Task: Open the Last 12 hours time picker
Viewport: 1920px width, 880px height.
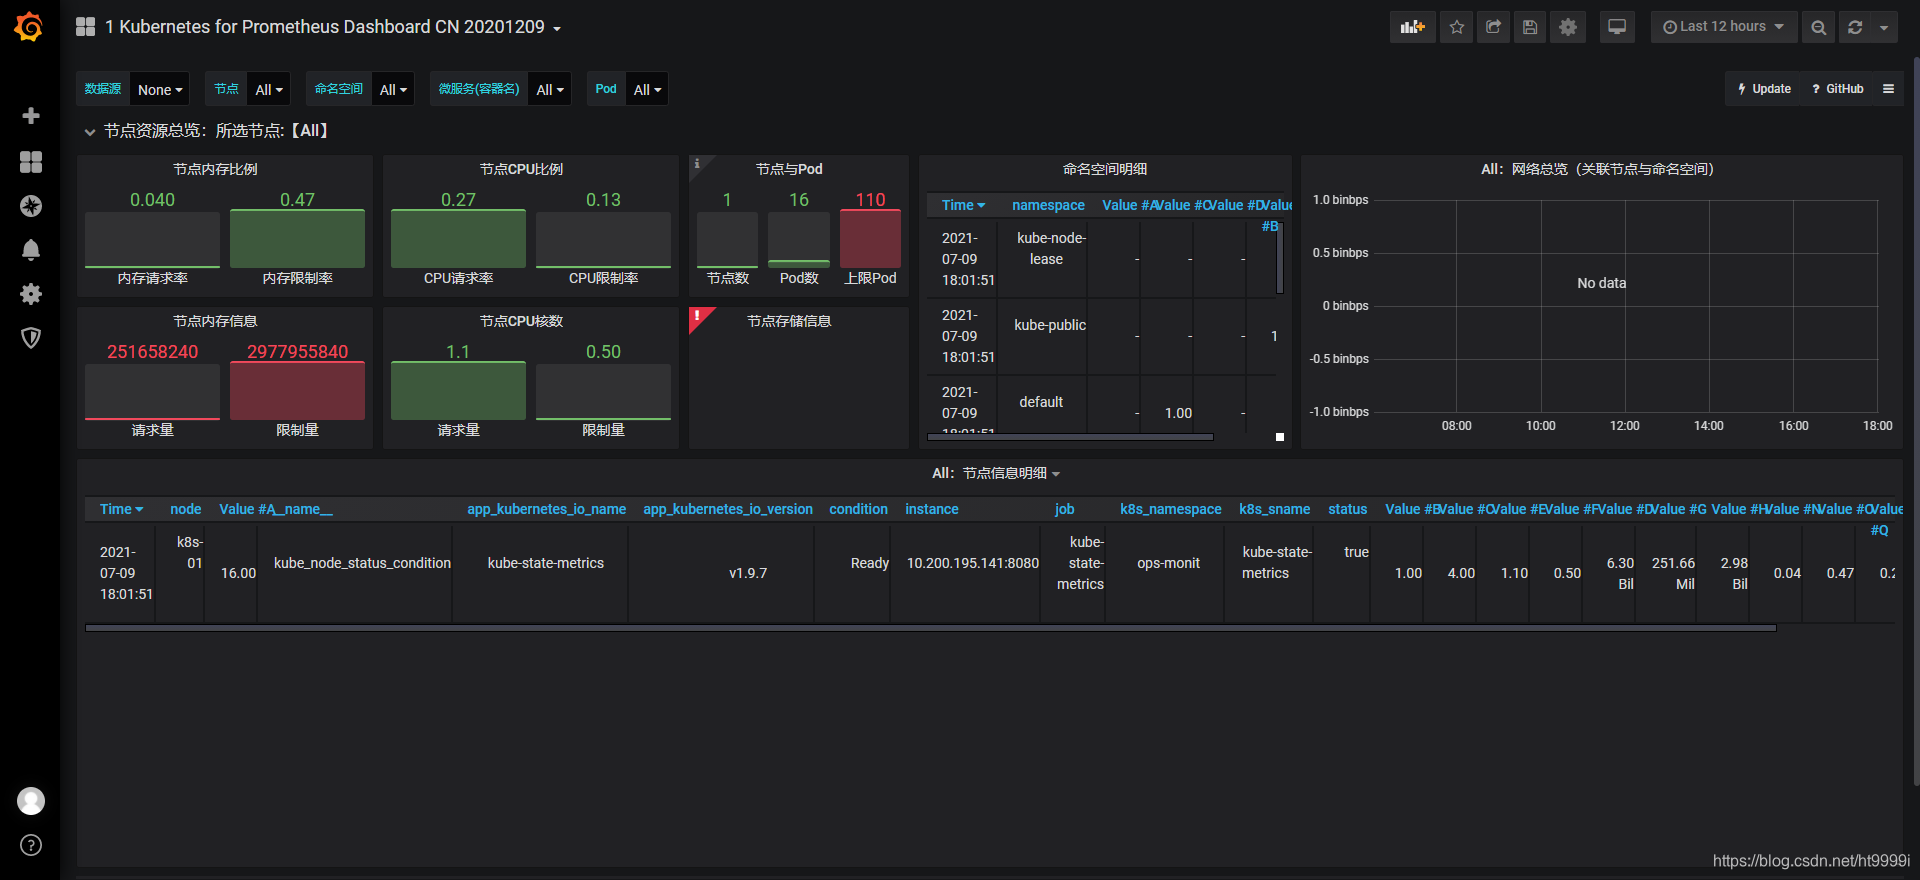Action: [1723, 27]
